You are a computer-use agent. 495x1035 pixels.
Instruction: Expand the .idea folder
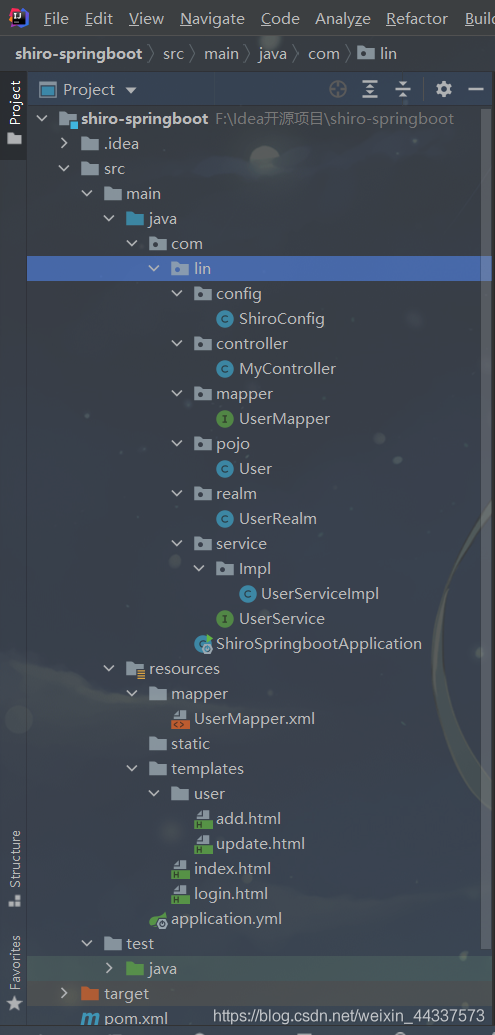pos(64,143)
